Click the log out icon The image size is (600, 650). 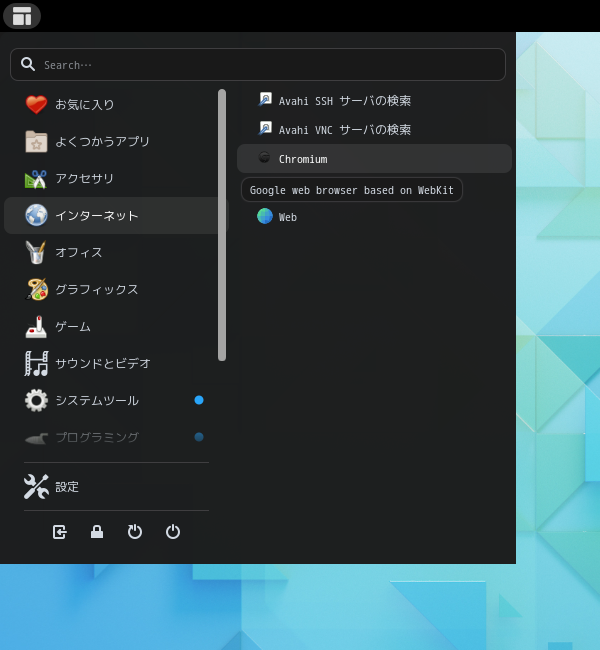click(x=59, y=532)
